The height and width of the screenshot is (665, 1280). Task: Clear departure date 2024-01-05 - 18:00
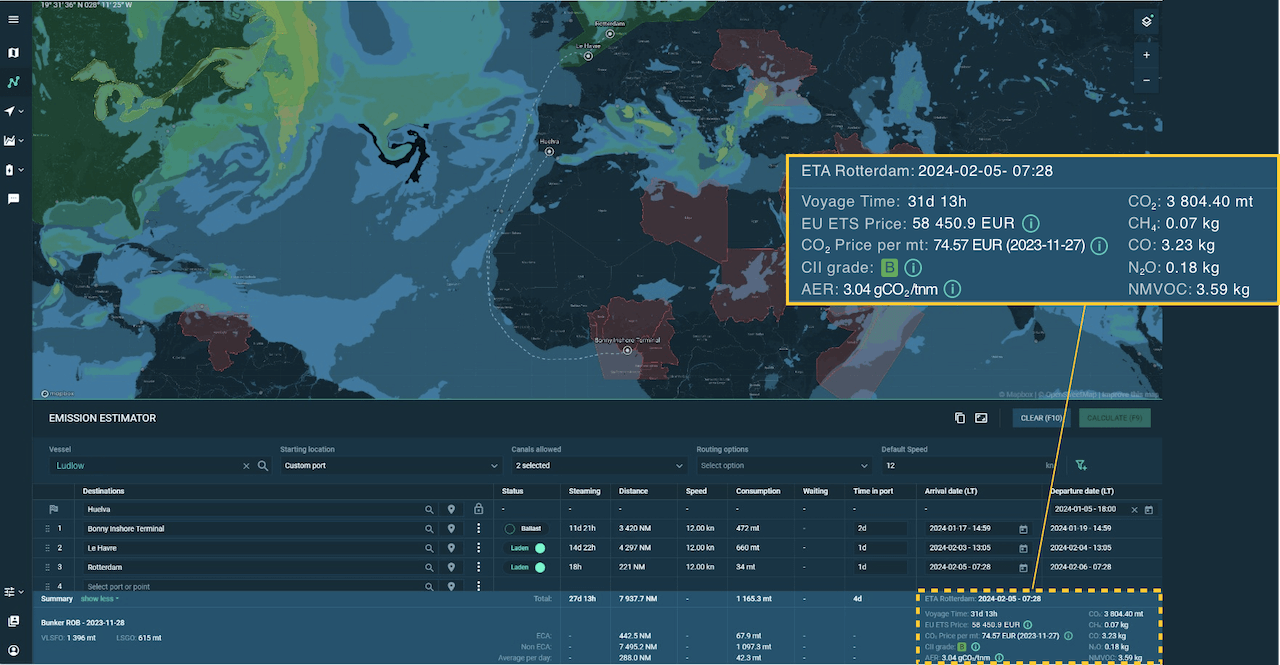tap(1134, 510)
